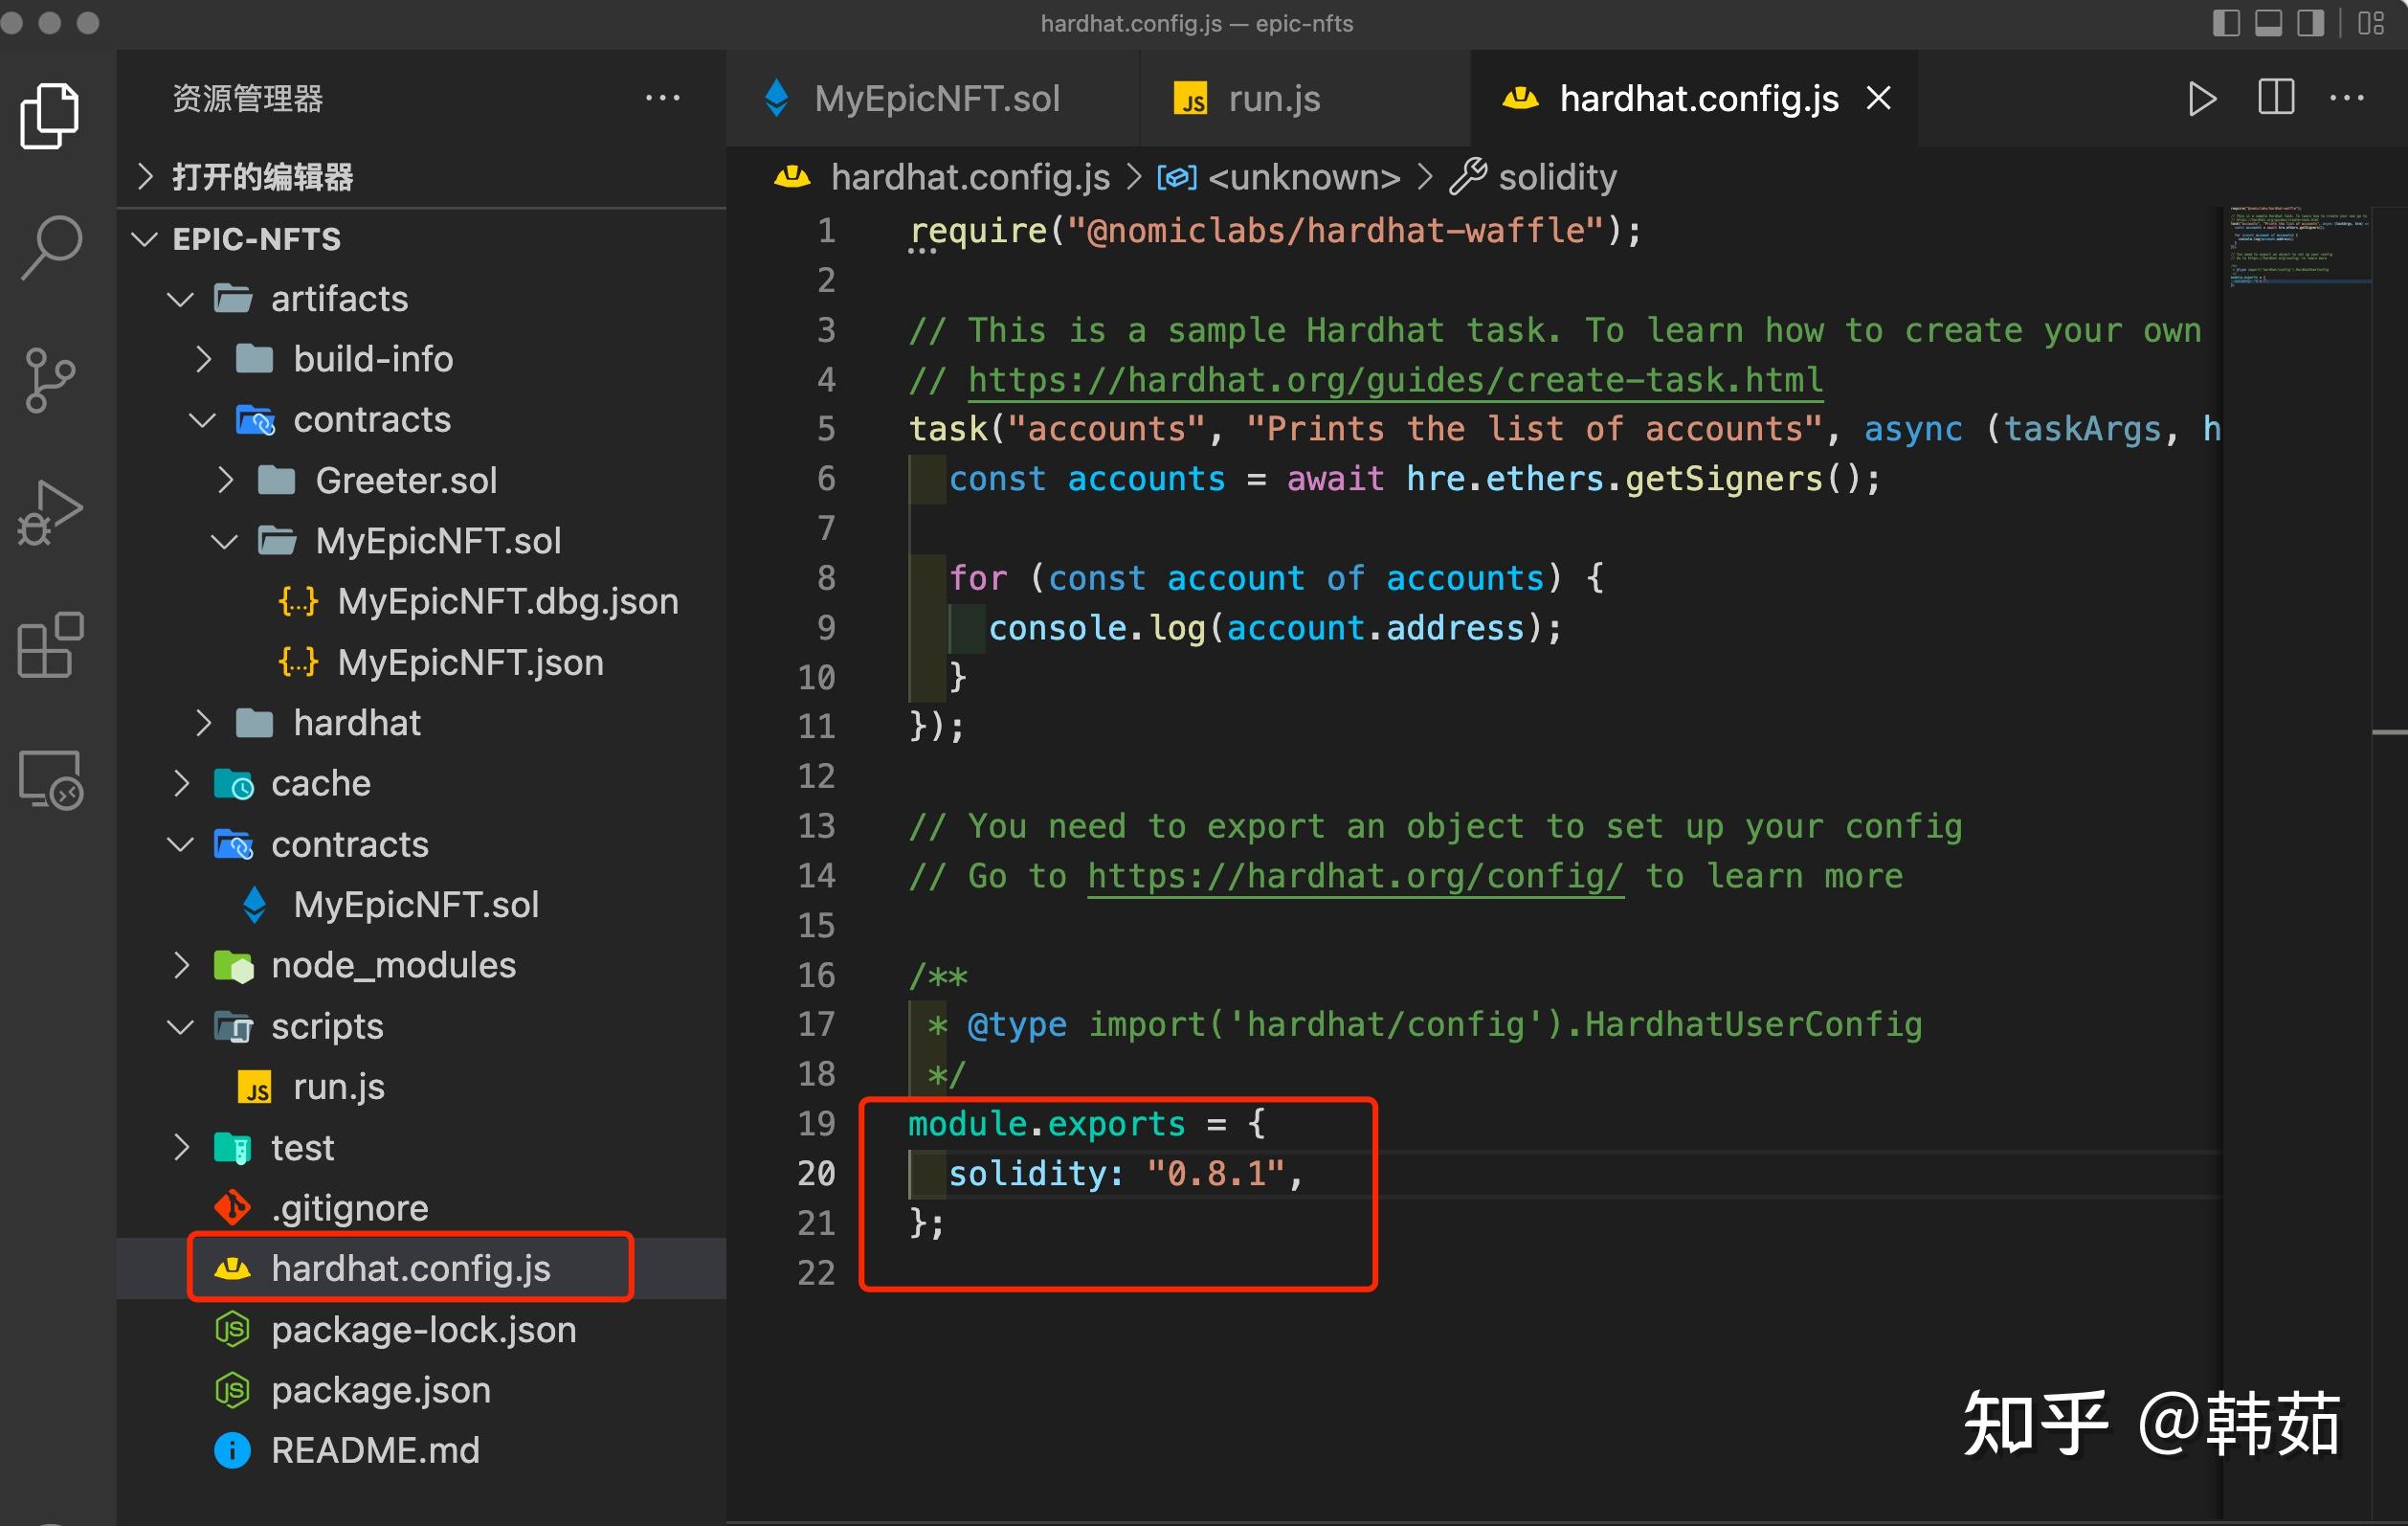
Task: Select hardhat.config.js in file tree
Action: pyautogui.click(x=421, y=1268)
